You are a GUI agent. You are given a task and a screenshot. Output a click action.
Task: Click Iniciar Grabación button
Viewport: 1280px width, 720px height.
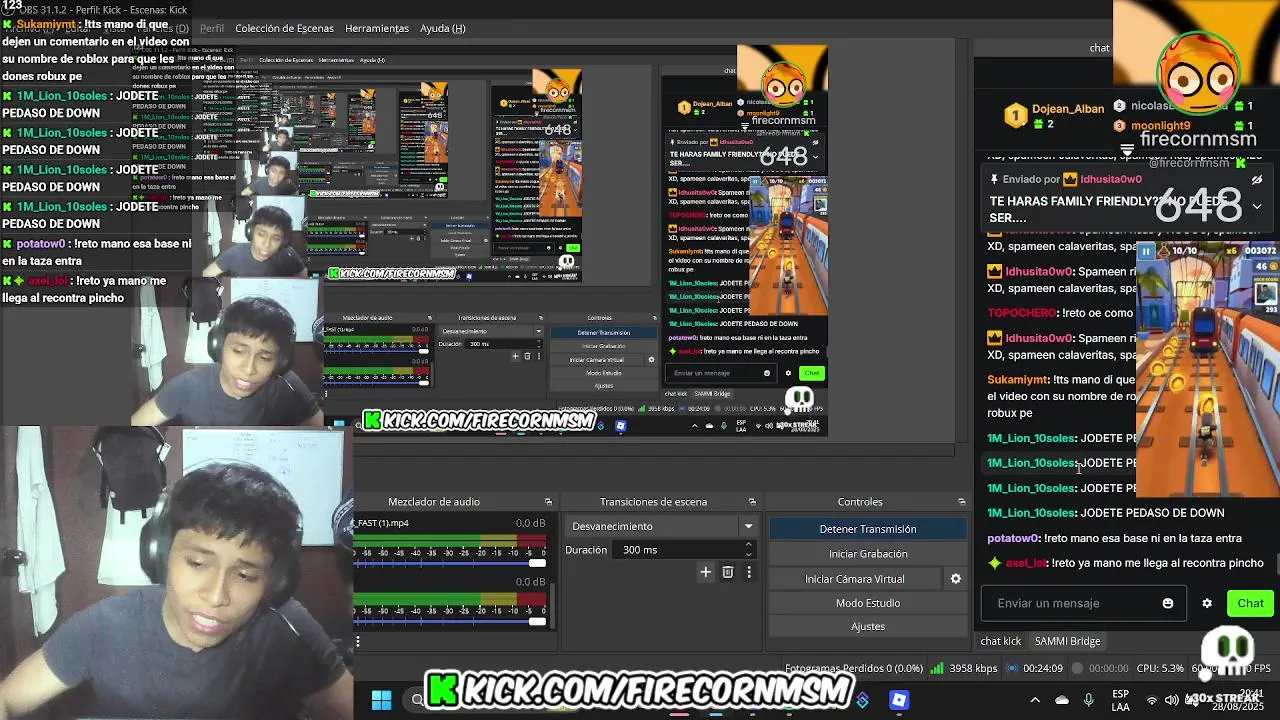868,554
